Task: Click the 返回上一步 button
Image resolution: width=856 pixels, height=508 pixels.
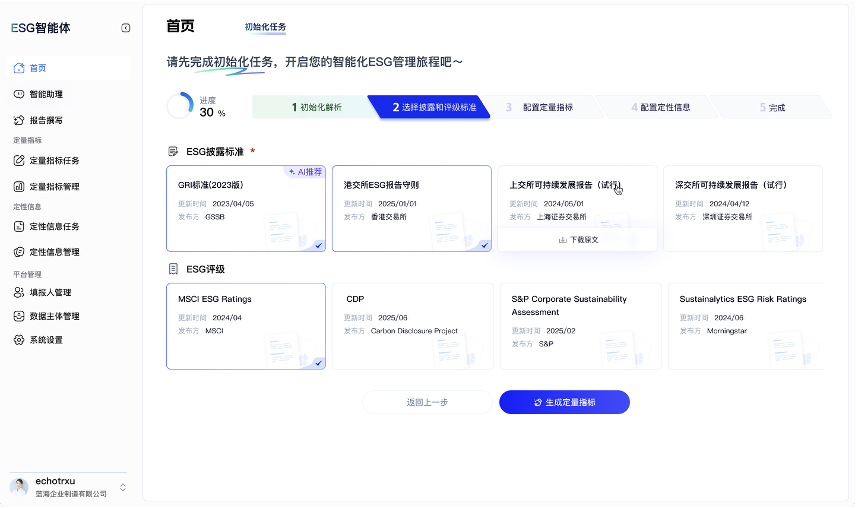Action: pos(427,402)
